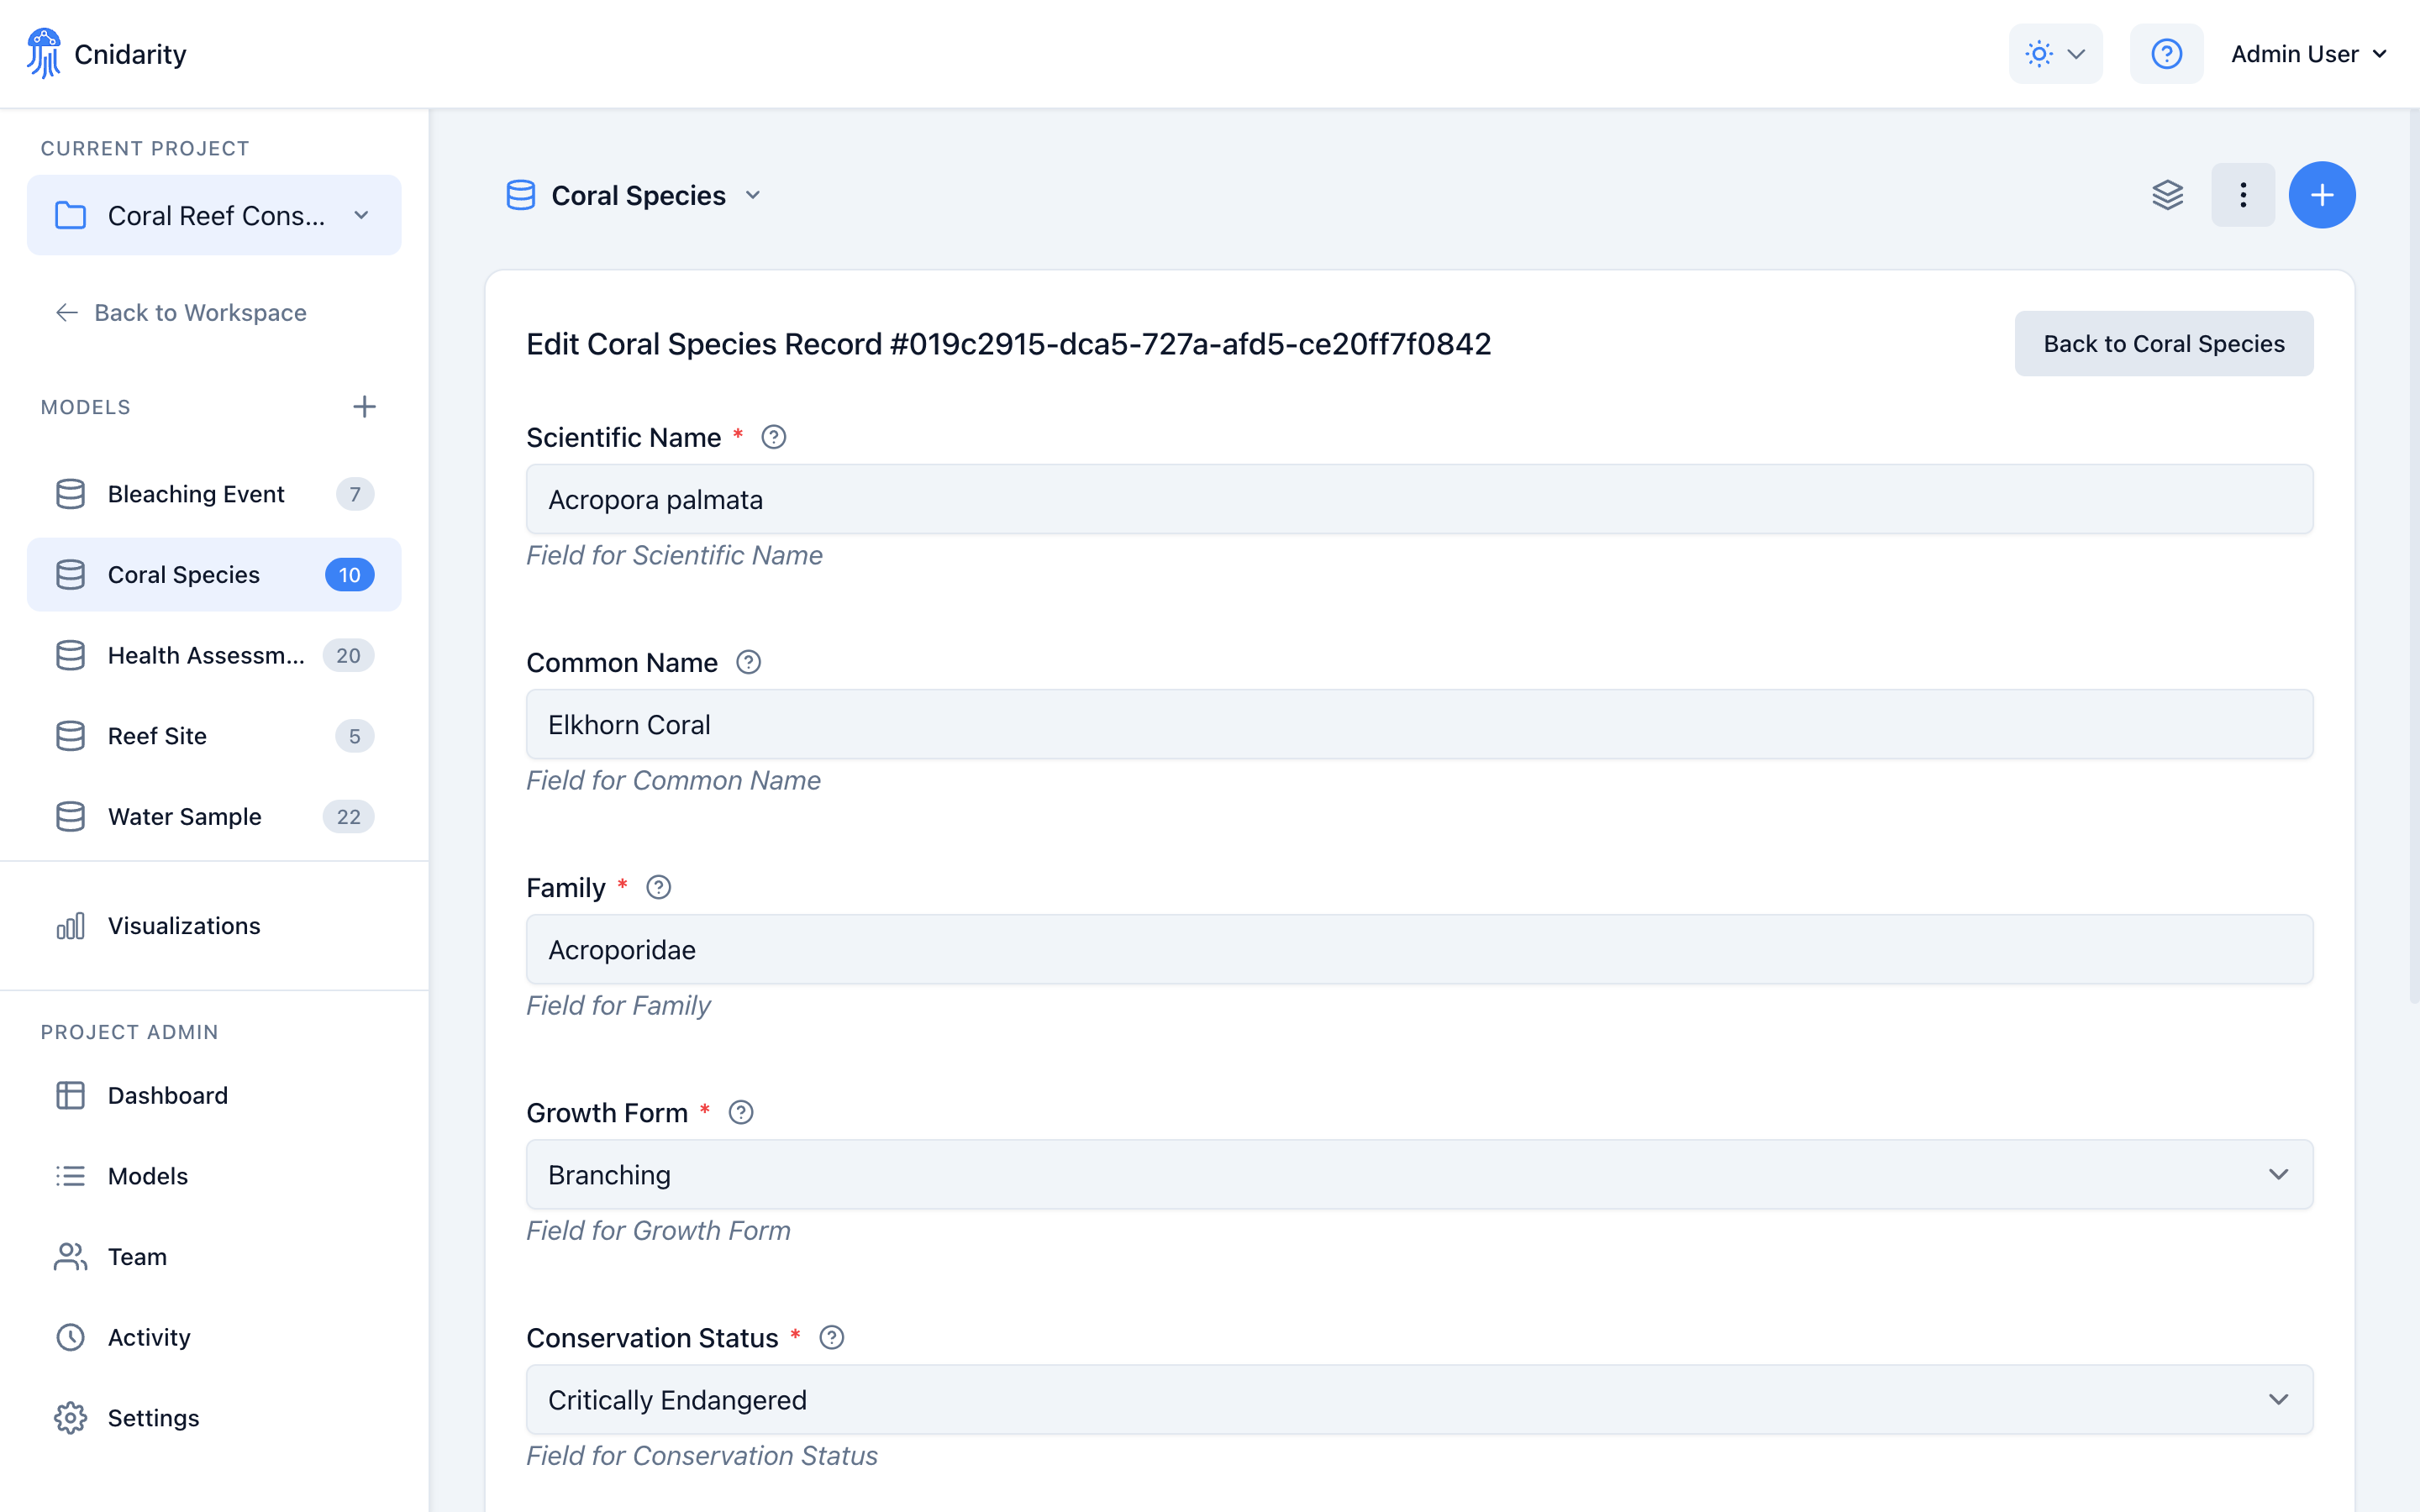This screenshot has width=2420, height=1512.
Task: Add a new model with the plus icon
Action: click(x=364, y=406)
